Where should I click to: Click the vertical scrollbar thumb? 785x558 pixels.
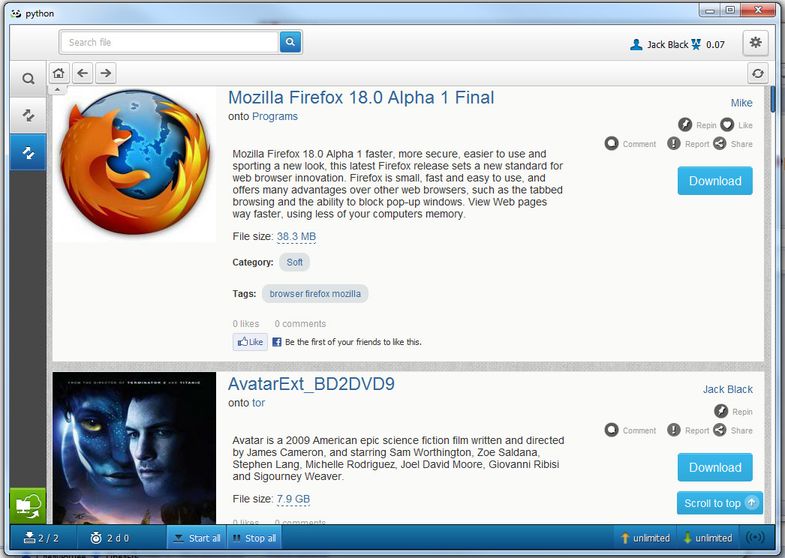772,99
